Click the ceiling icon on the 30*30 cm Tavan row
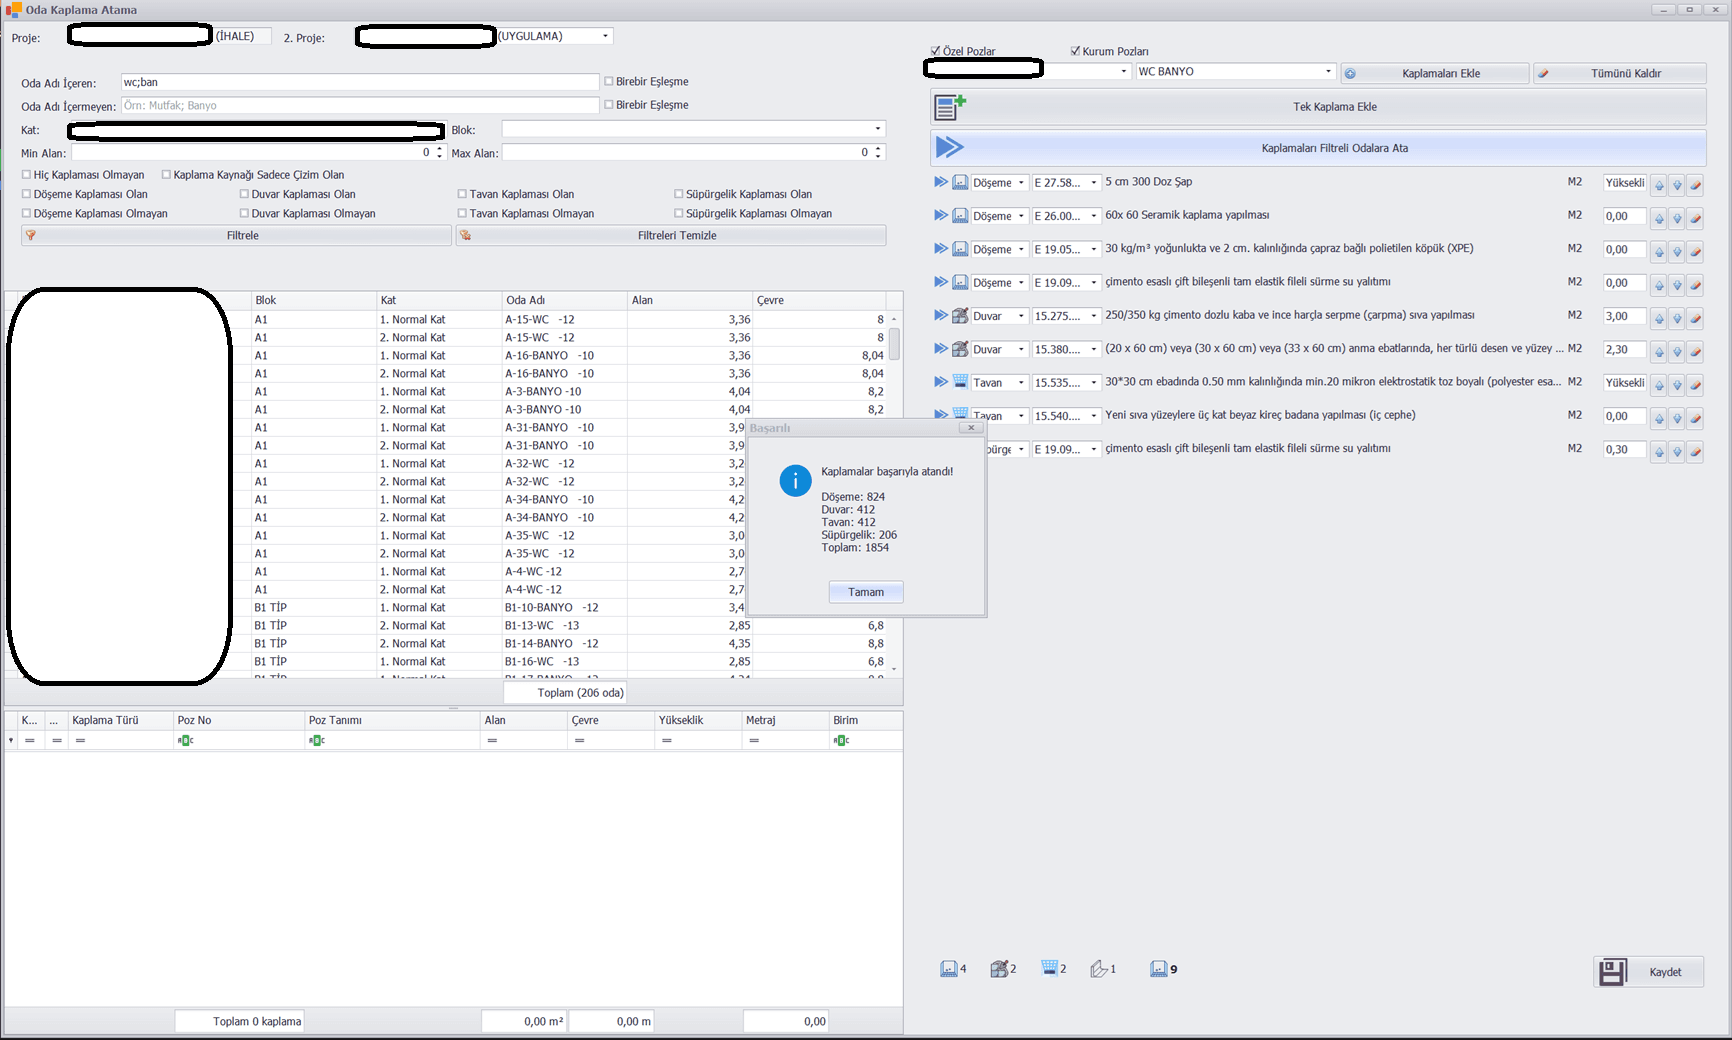Screen dimensions: 1732x1040 [960, 382]
